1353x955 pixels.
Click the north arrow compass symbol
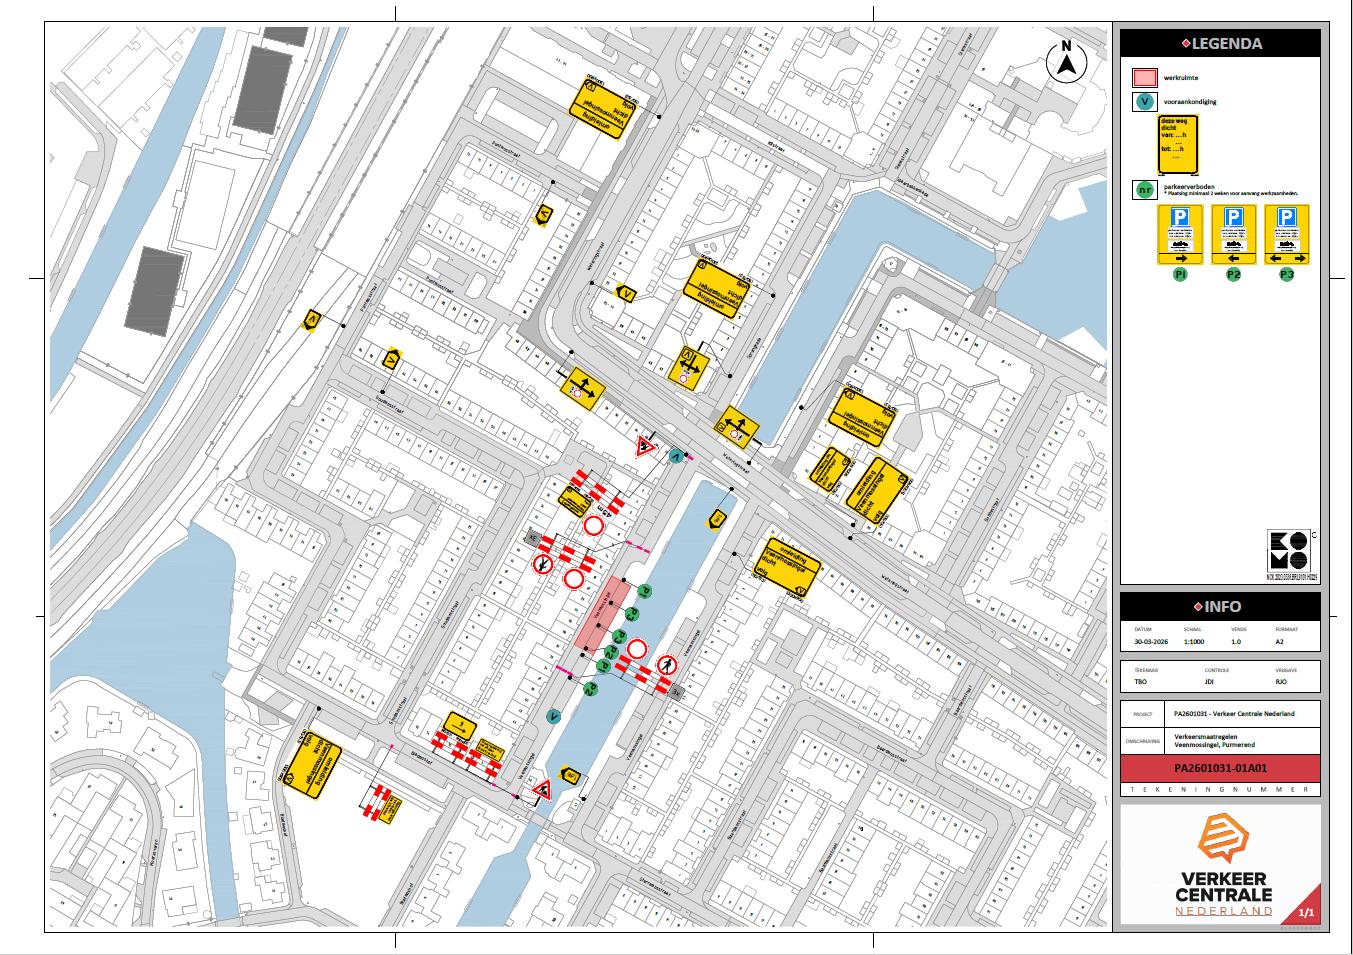(x=1066, y=62)
